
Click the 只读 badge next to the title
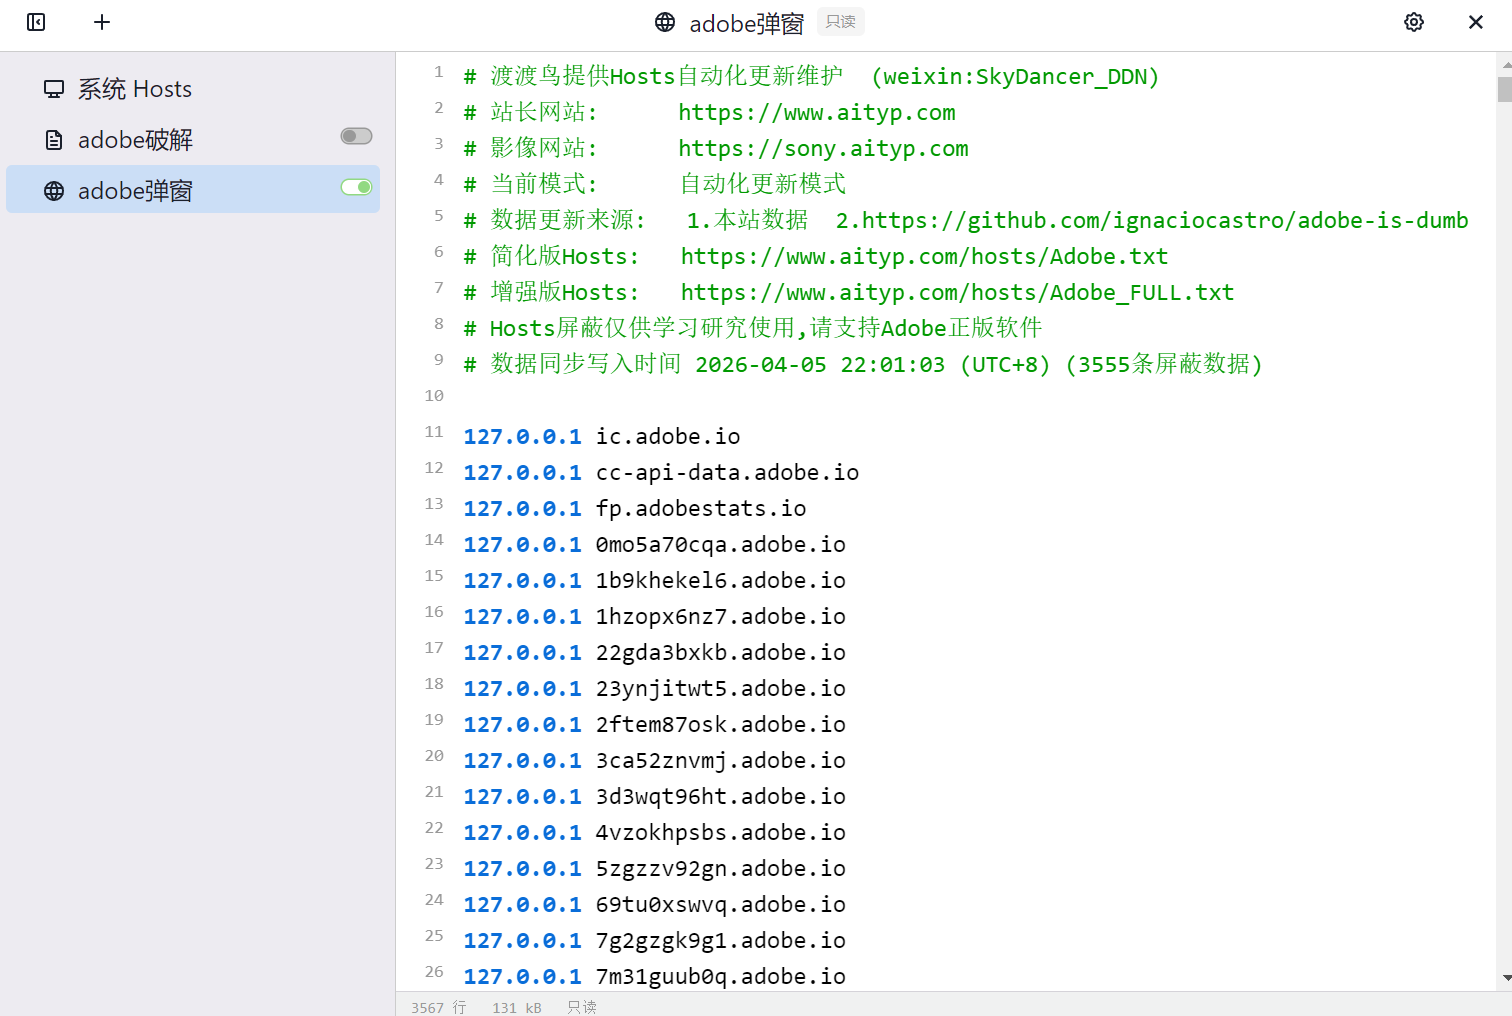pyautogui.click(x=840, y=22)
